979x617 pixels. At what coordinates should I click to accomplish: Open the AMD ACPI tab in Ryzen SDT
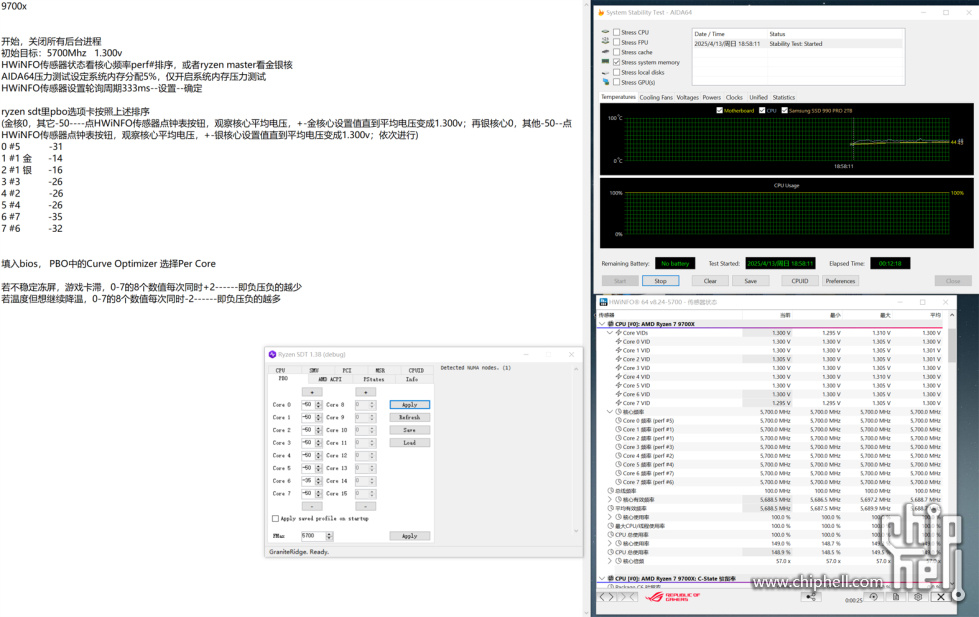(330, 379)
